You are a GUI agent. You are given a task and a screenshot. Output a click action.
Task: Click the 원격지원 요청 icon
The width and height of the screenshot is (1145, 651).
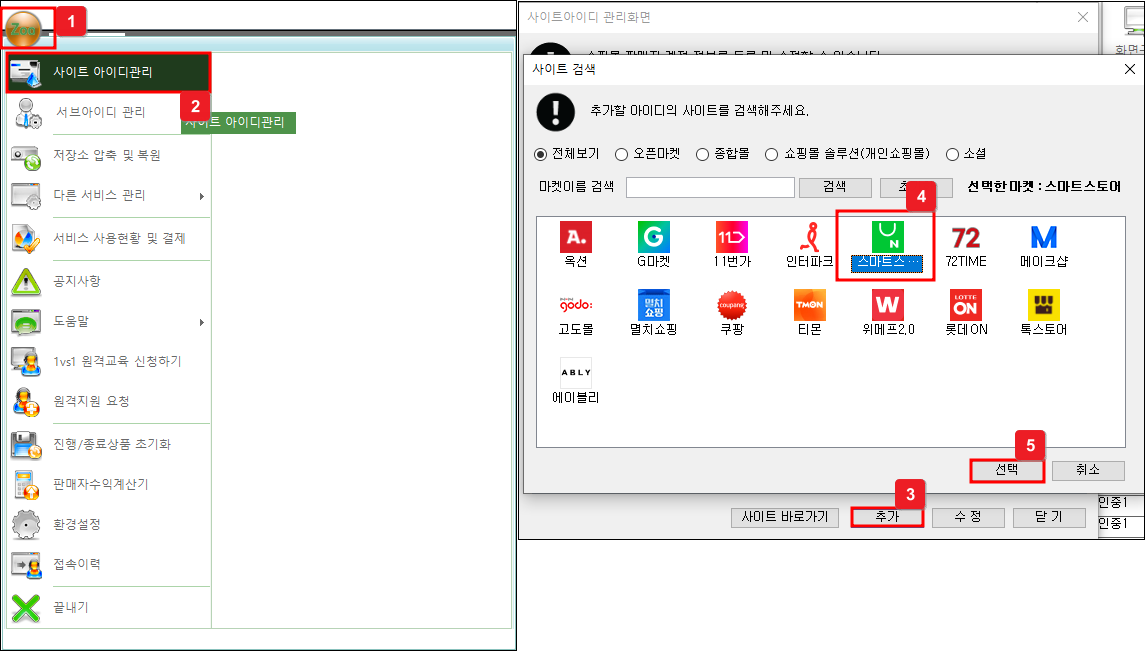click(x=26, y=401)
